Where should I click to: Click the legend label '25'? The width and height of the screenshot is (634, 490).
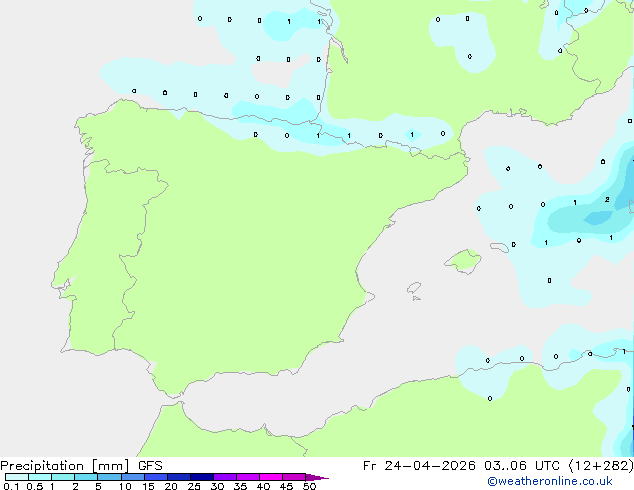point(194,486)
